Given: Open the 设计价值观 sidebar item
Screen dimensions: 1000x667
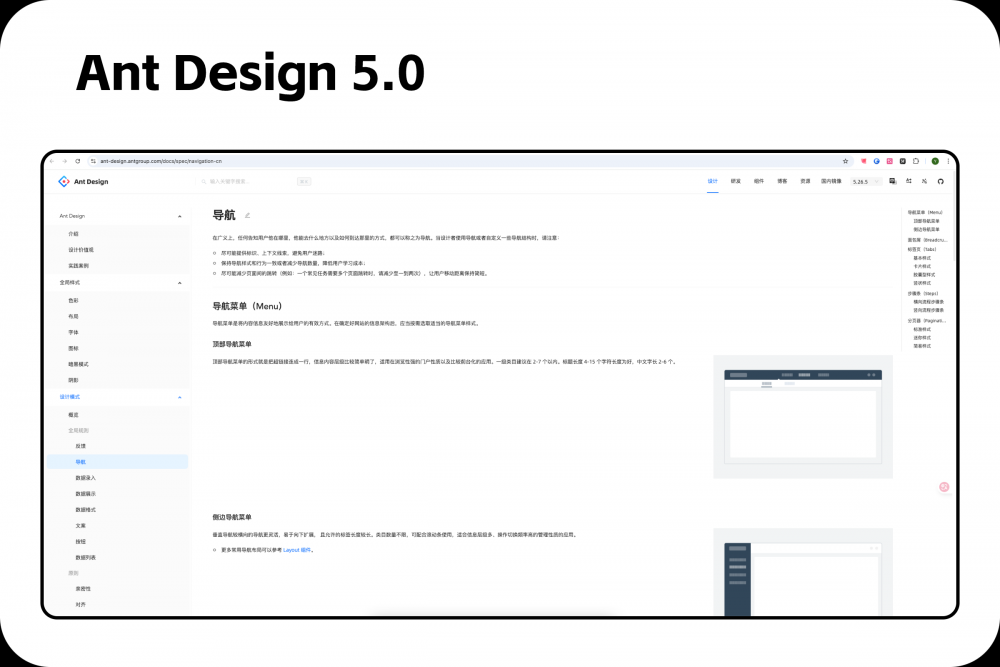Looking at the screenshot, I should (x=81, y=250).
